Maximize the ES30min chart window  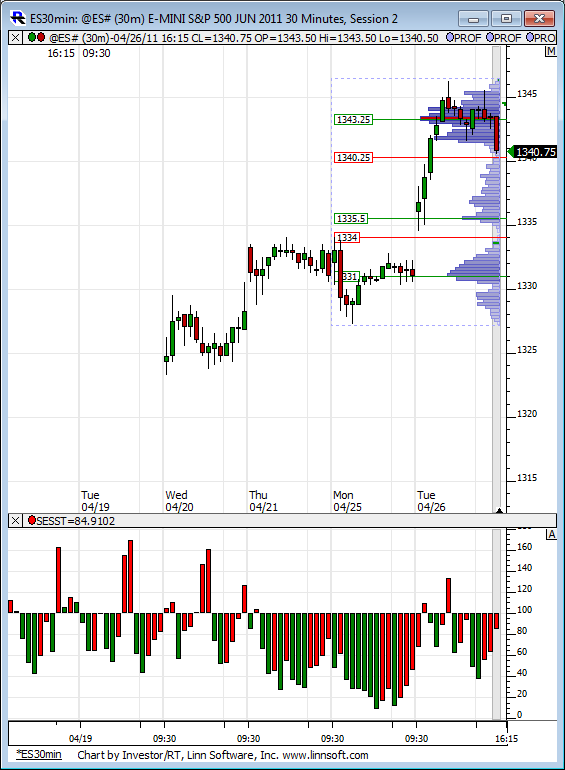(x=506, y=19)
